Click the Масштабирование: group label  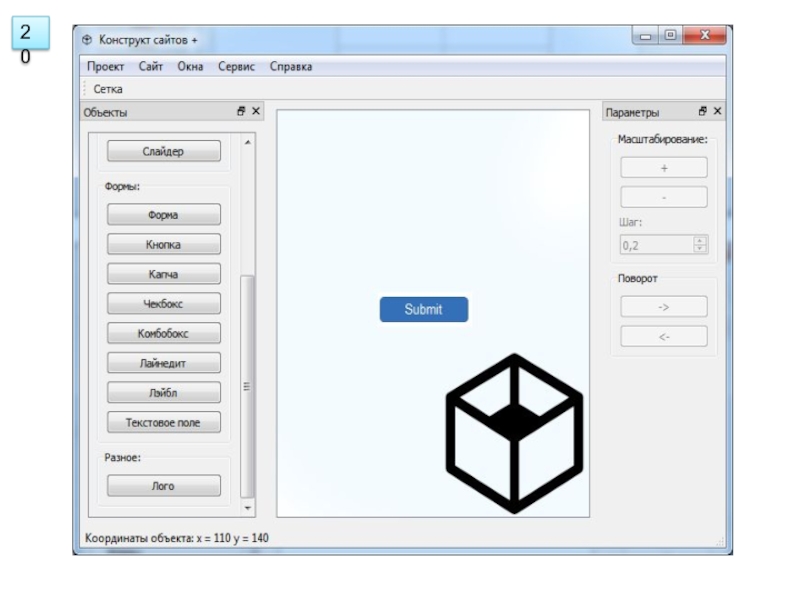pyautogui.click(x=662, y=139)
